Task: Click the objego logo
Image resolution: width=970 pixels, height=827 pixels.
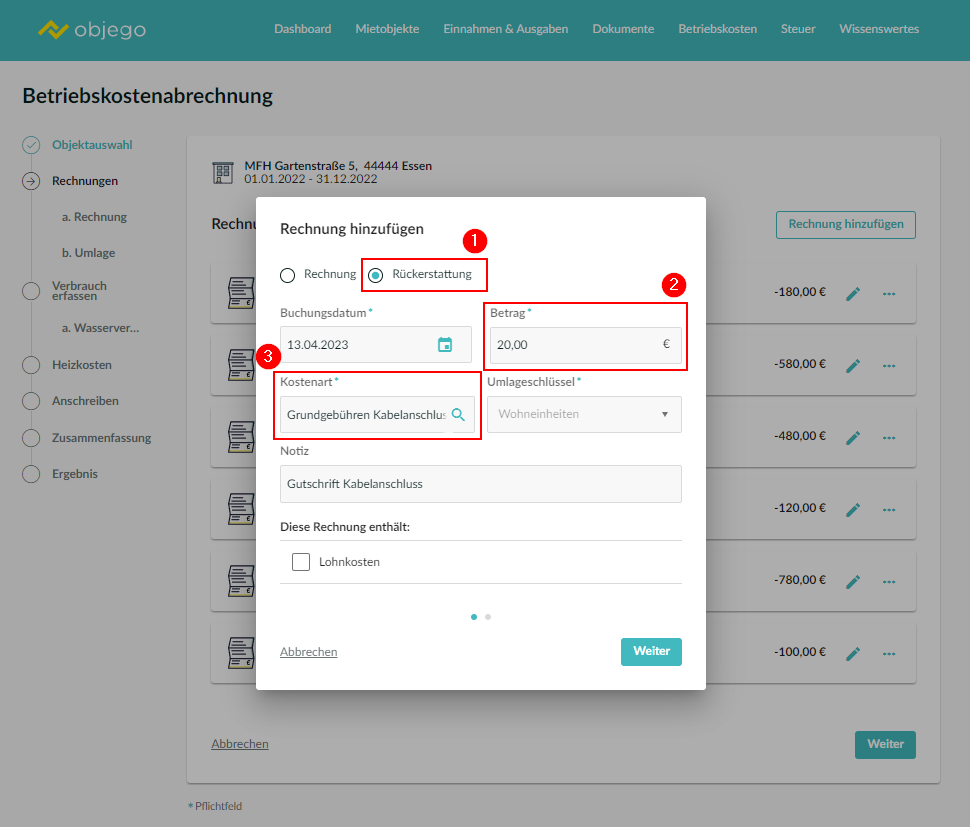Action: tap(92, 30)
